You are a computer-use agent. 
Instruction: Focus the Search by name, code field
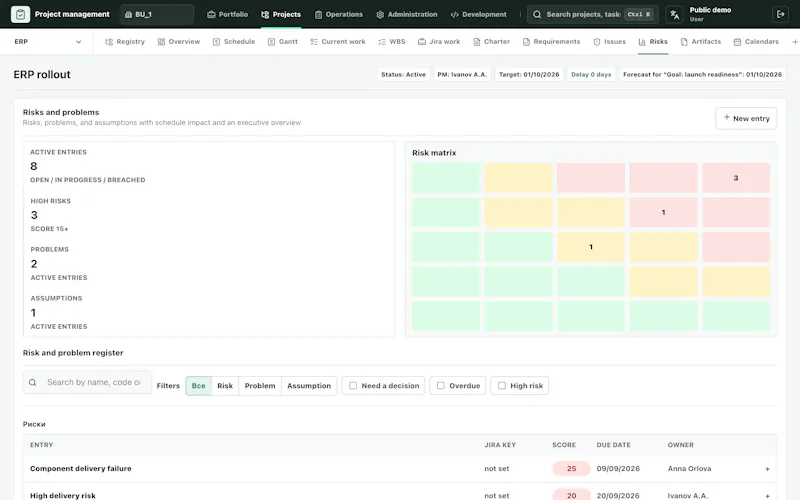pos(87,382)
